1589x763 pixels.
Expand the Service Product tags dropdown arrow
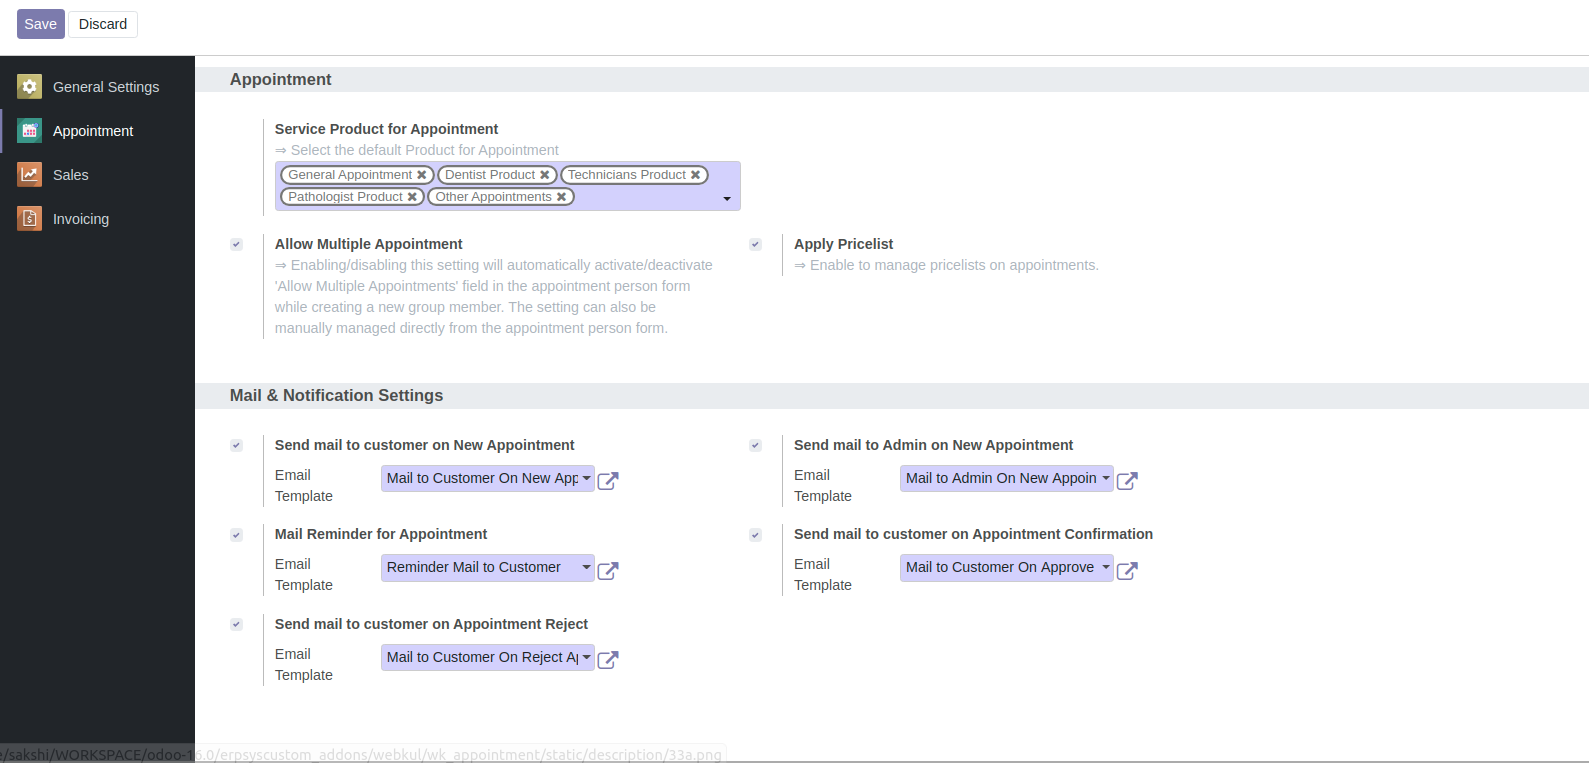(x=727, y=198)
